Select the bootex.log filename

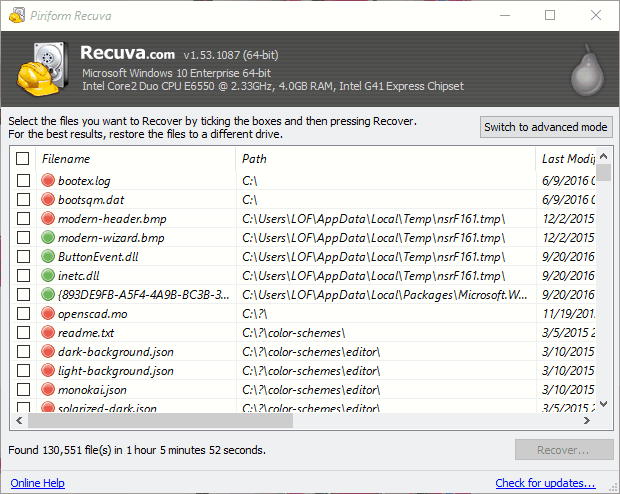(84, 181)
